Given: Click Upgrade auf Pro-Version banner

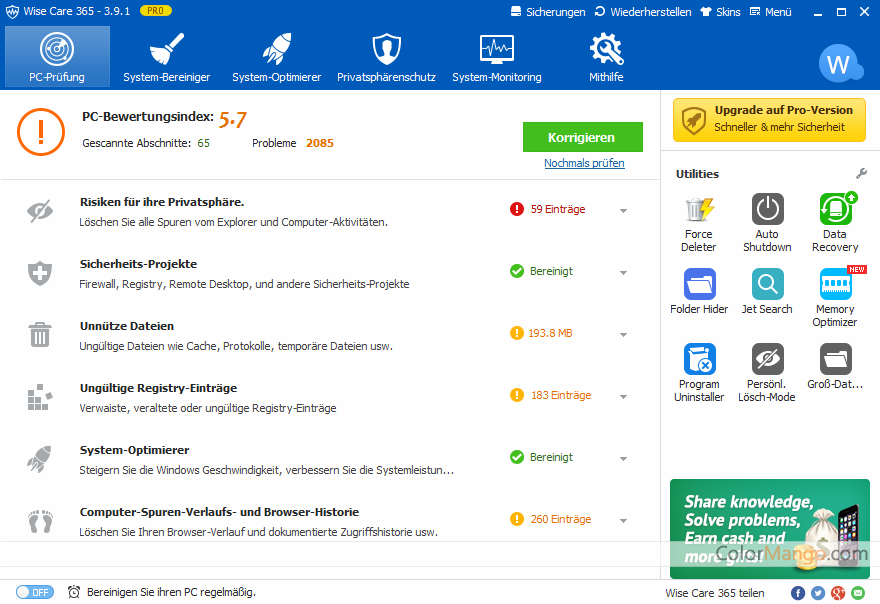Looking at the screenshot, I should click(x=768, y=119).
